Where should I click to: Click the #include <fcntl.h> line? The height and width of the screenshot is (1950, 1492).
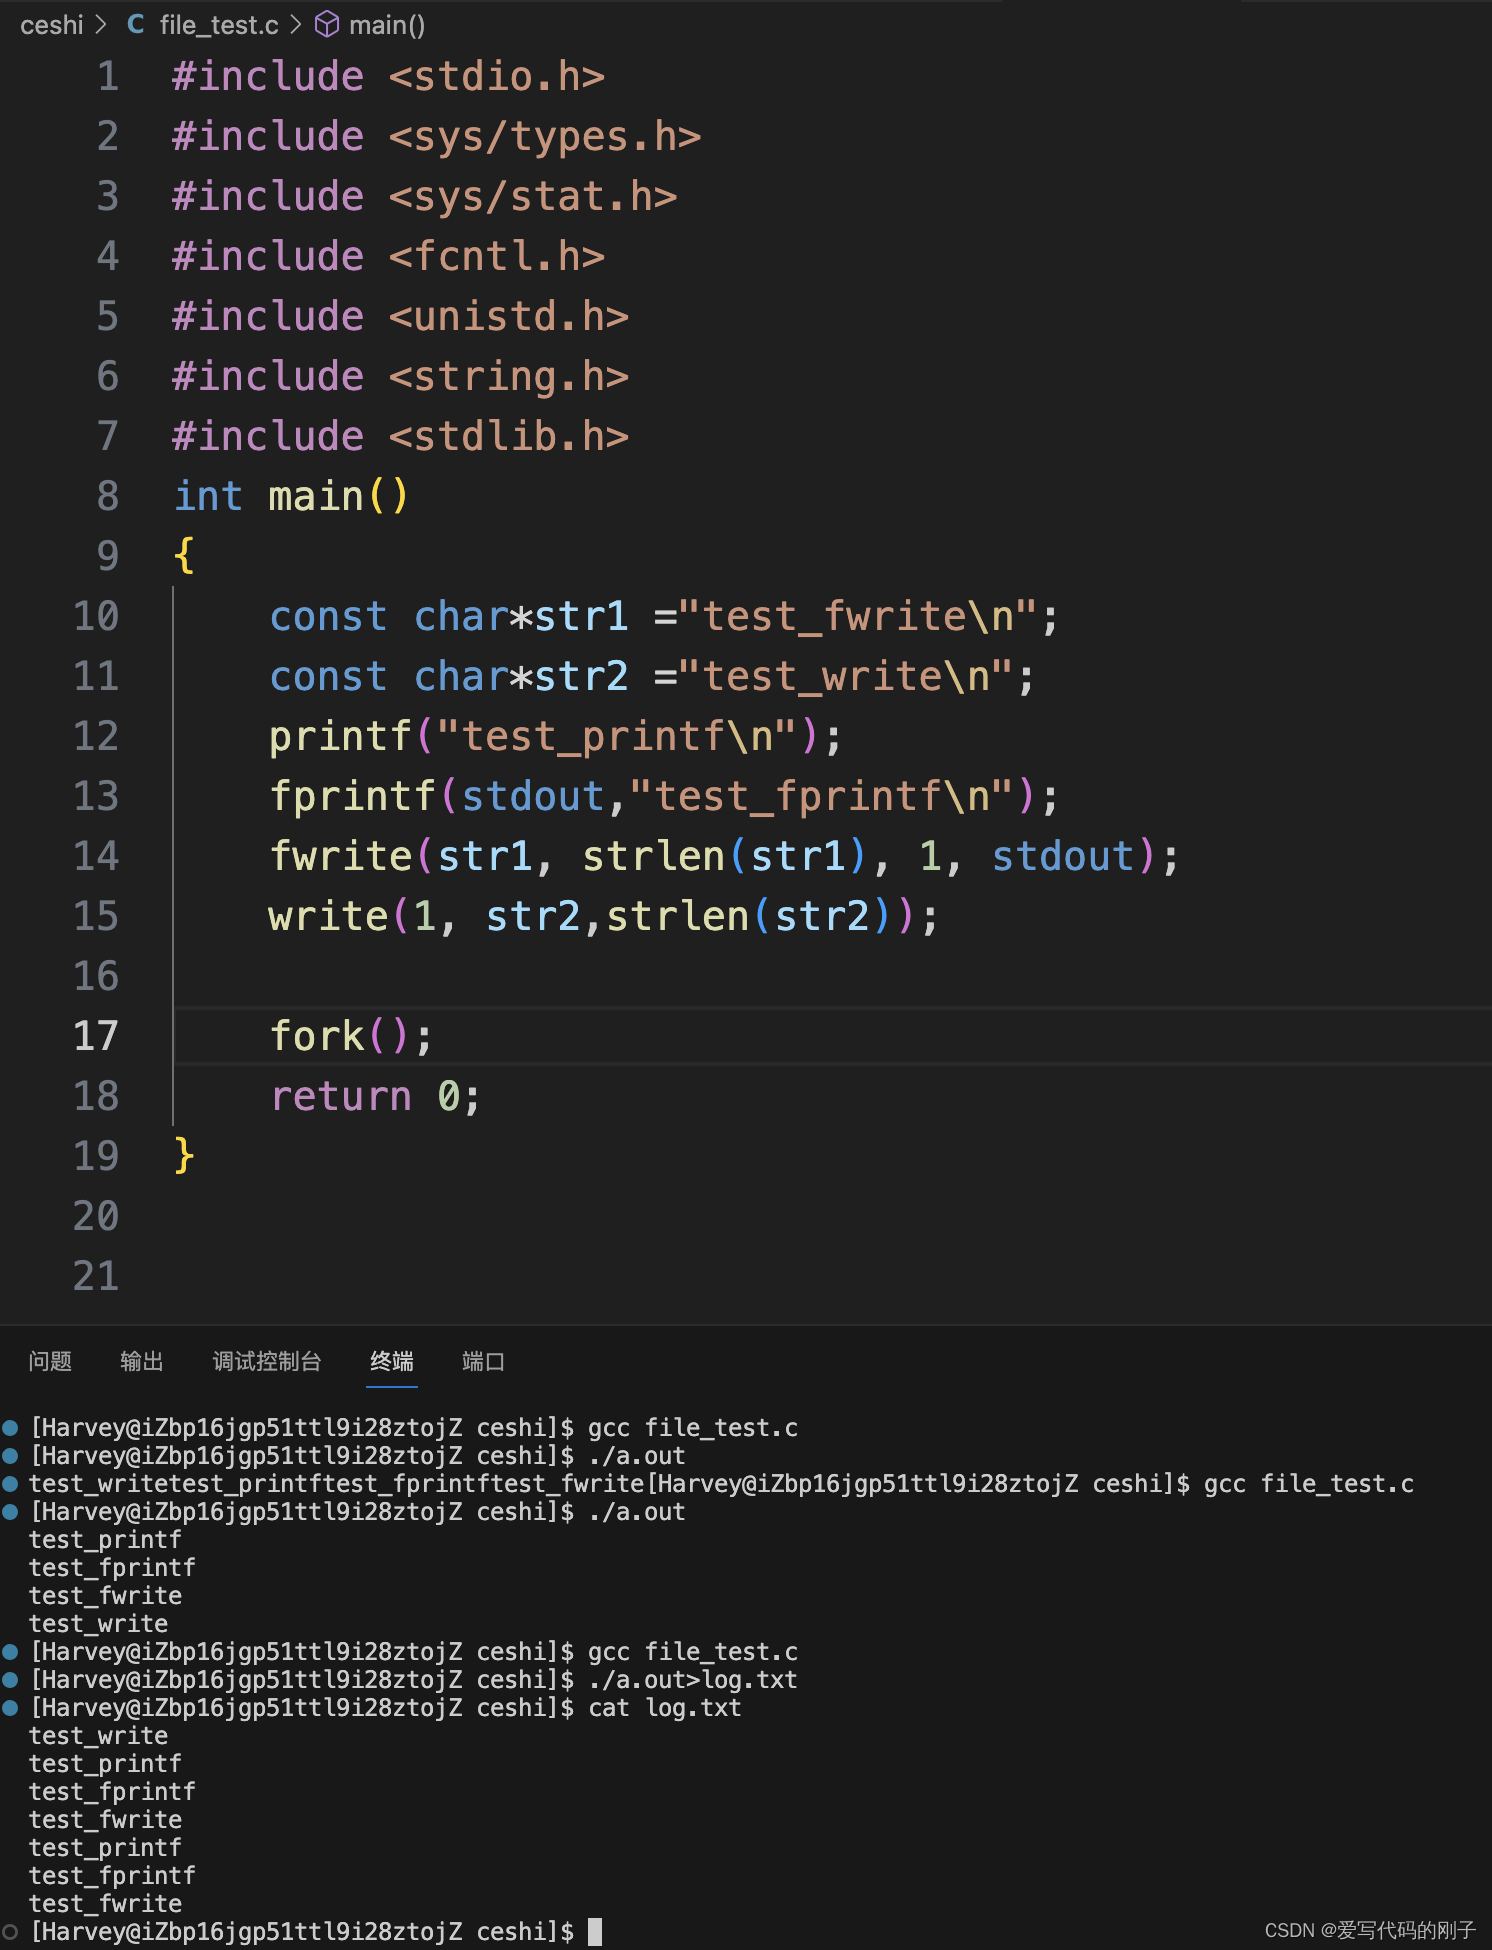388,256
